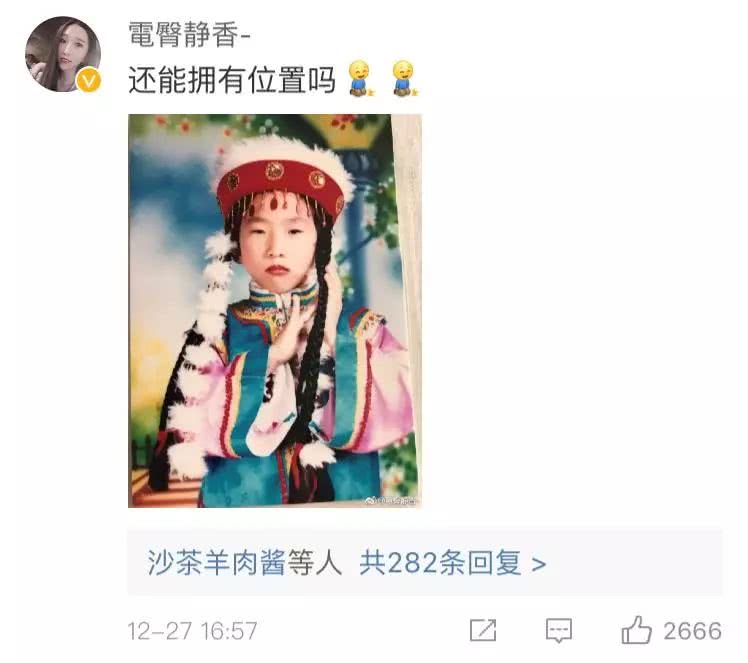The image size is (748, 663).
Task: Click the orange verified V badge
Action: pyautogui.click(x=89, y=80)
